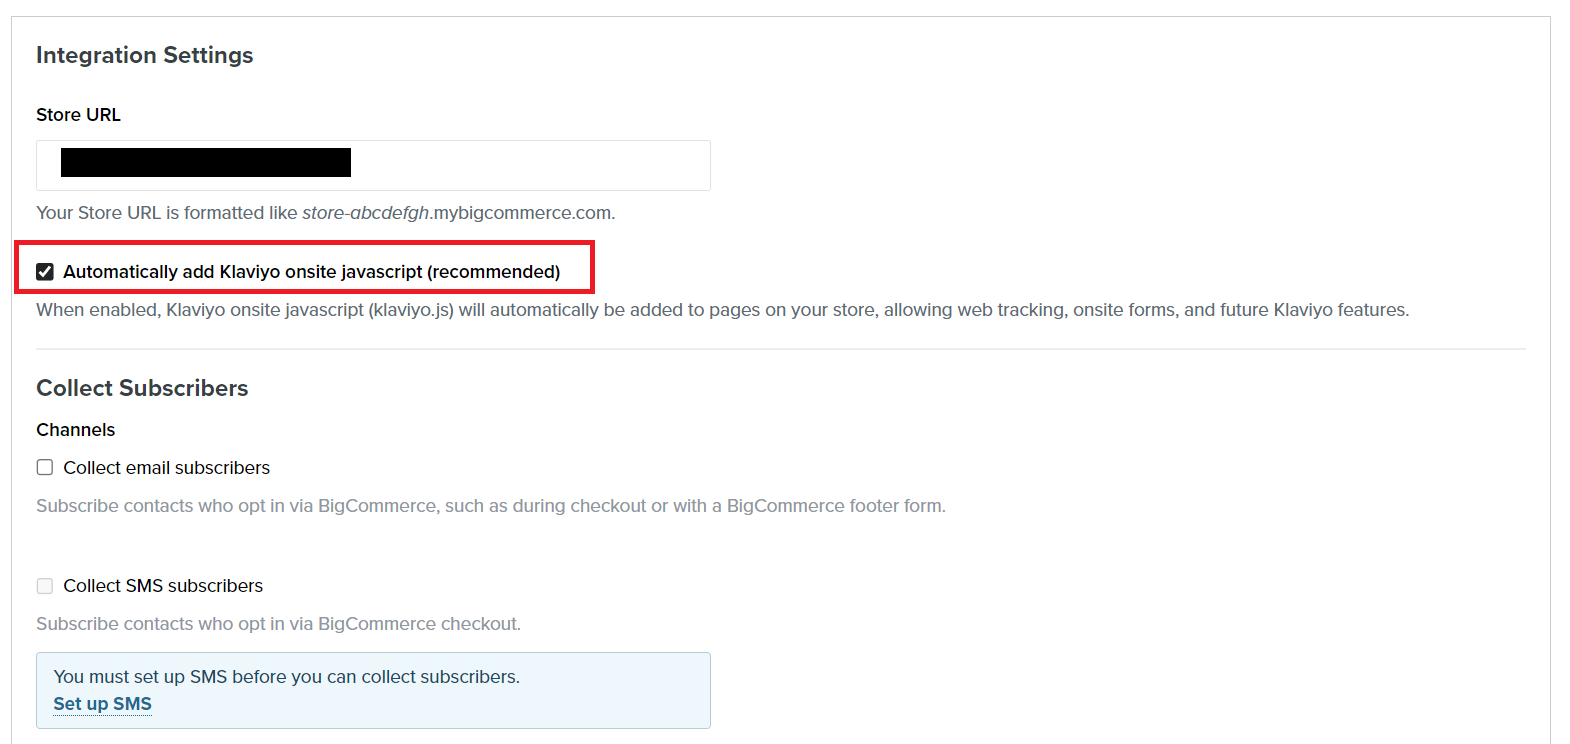Click the klaviyo.js 'When enabled' description

click(722, 310)
